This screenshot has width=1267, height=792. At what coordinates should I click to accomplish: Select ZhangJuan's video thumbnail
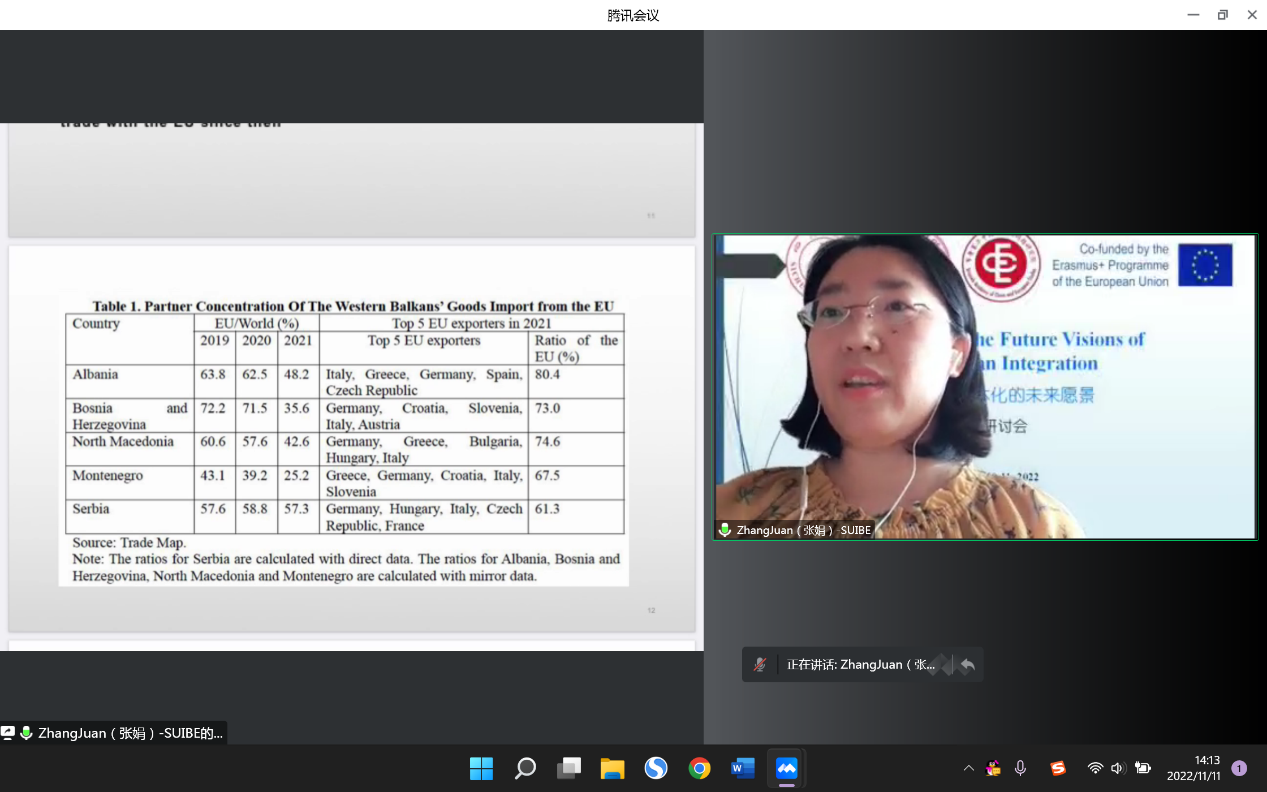coord(985,387)
